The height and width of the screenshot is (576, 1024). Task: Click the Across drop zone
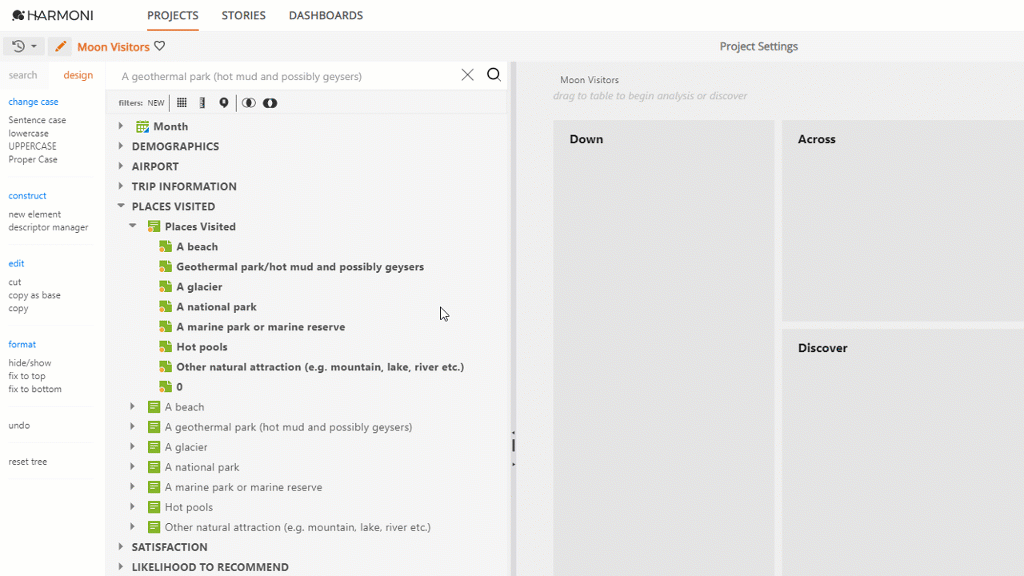(903, 221)
